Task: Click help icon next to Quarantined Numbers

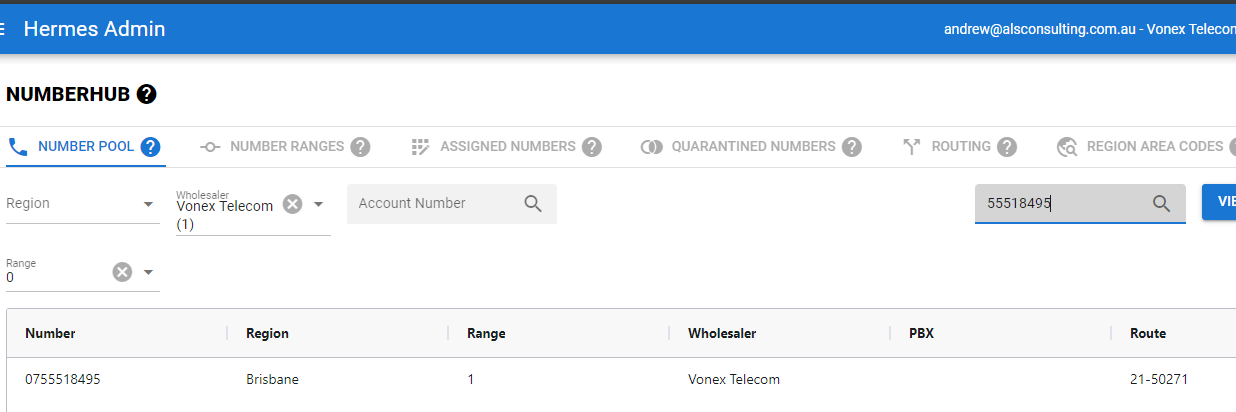Action: [x=852, y=147]
